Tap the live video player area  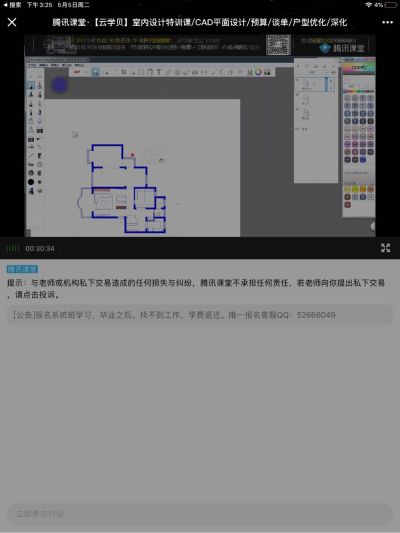[x=200, y=135]
